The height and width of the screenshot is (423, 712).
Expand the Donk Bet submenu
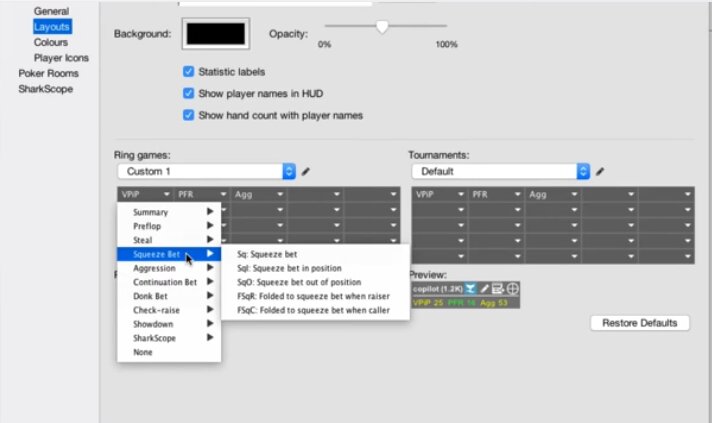[169, 296]
